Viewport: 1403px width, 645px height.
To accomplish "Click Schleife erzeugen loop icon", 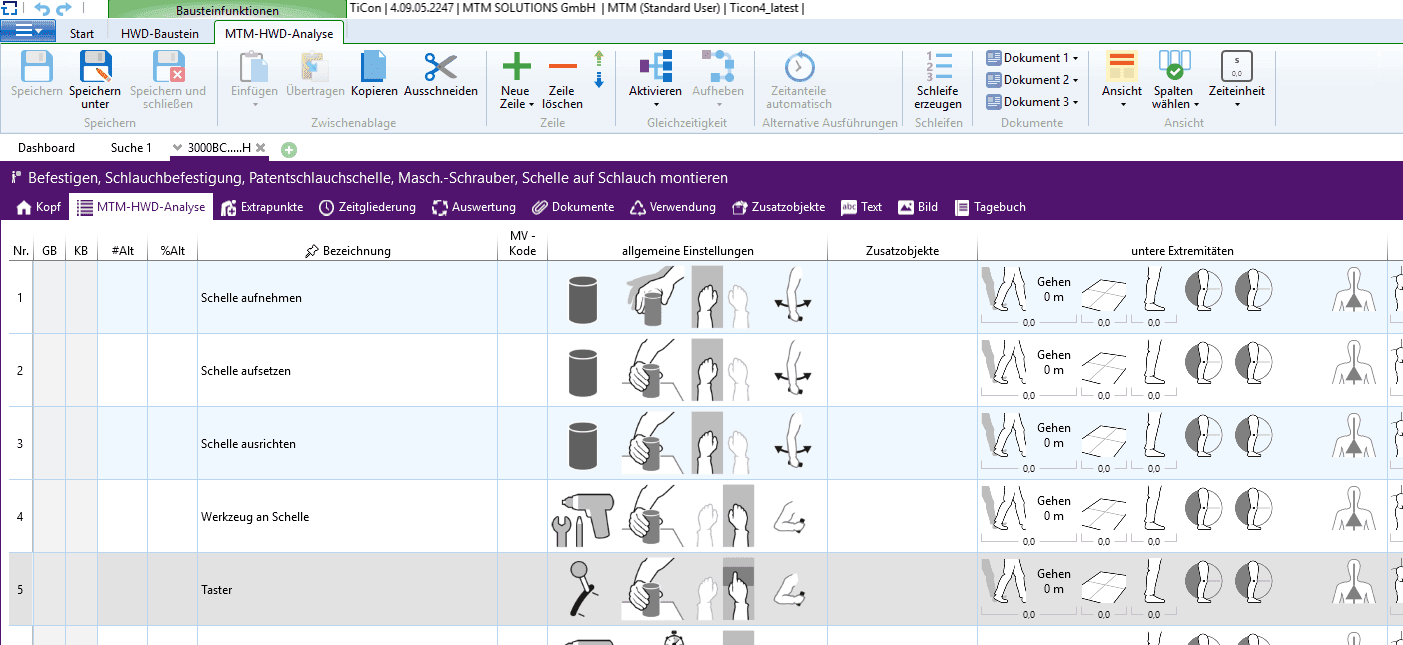I will (938, 68).
